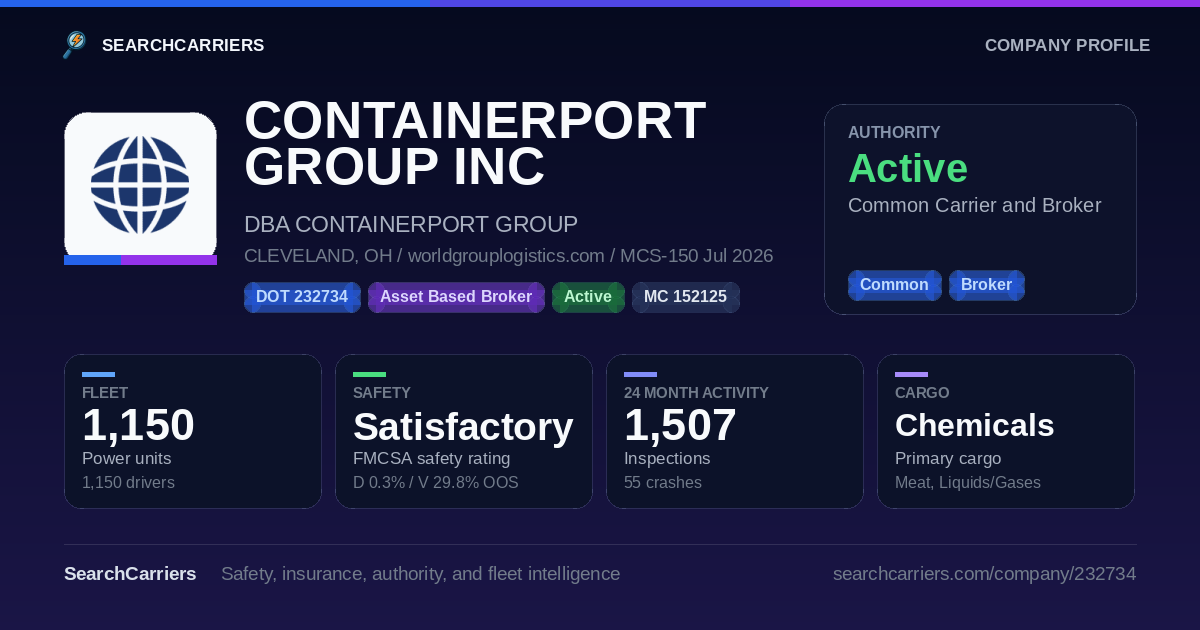
Task: Click the Chemicals primary cargo value
Action: (974, 425)
